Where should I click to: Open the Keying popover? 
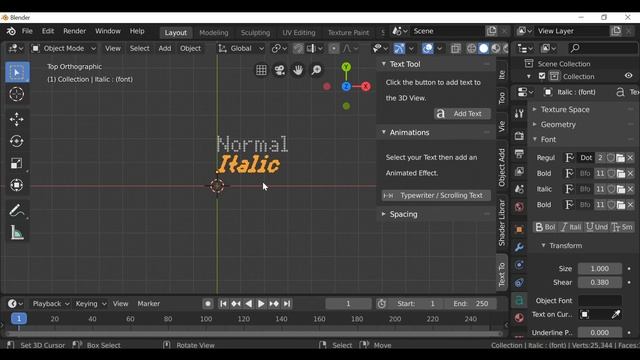pos(91,304)
